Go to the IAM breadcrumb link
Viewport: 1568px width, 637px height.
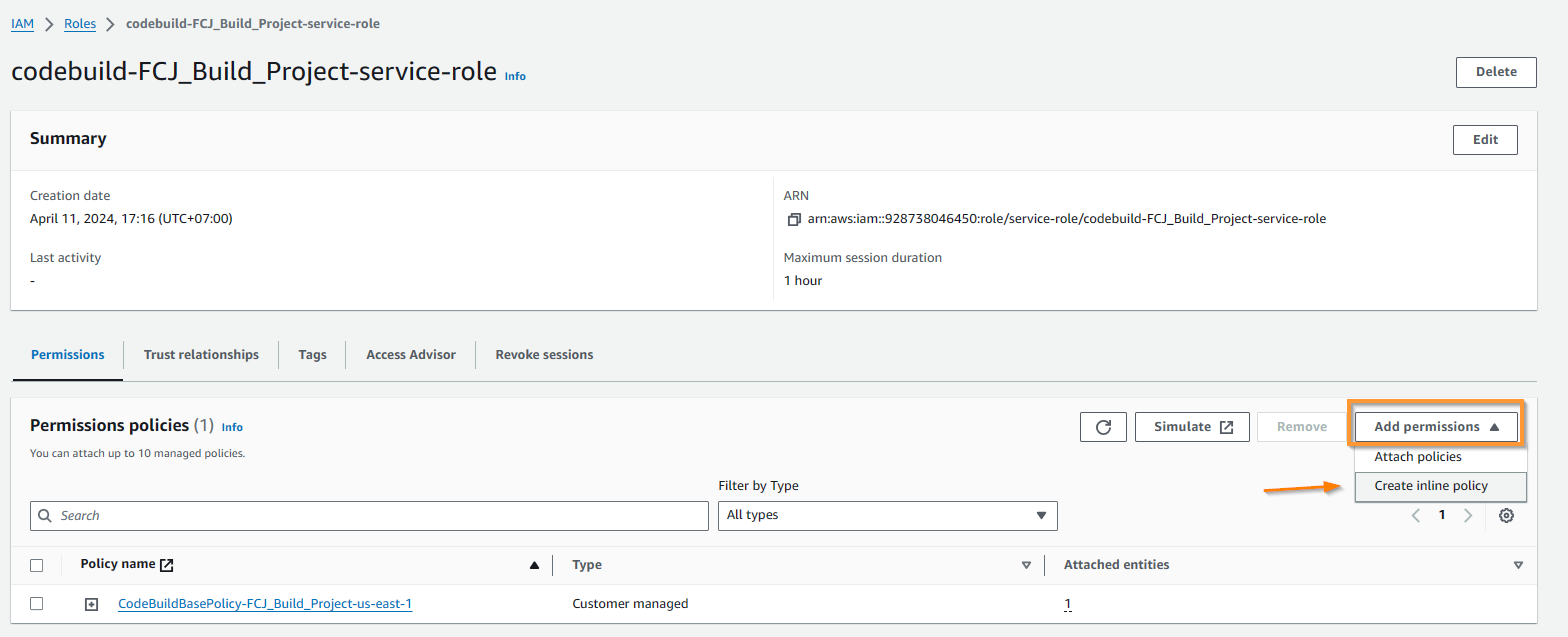click(x=22, y=24)
